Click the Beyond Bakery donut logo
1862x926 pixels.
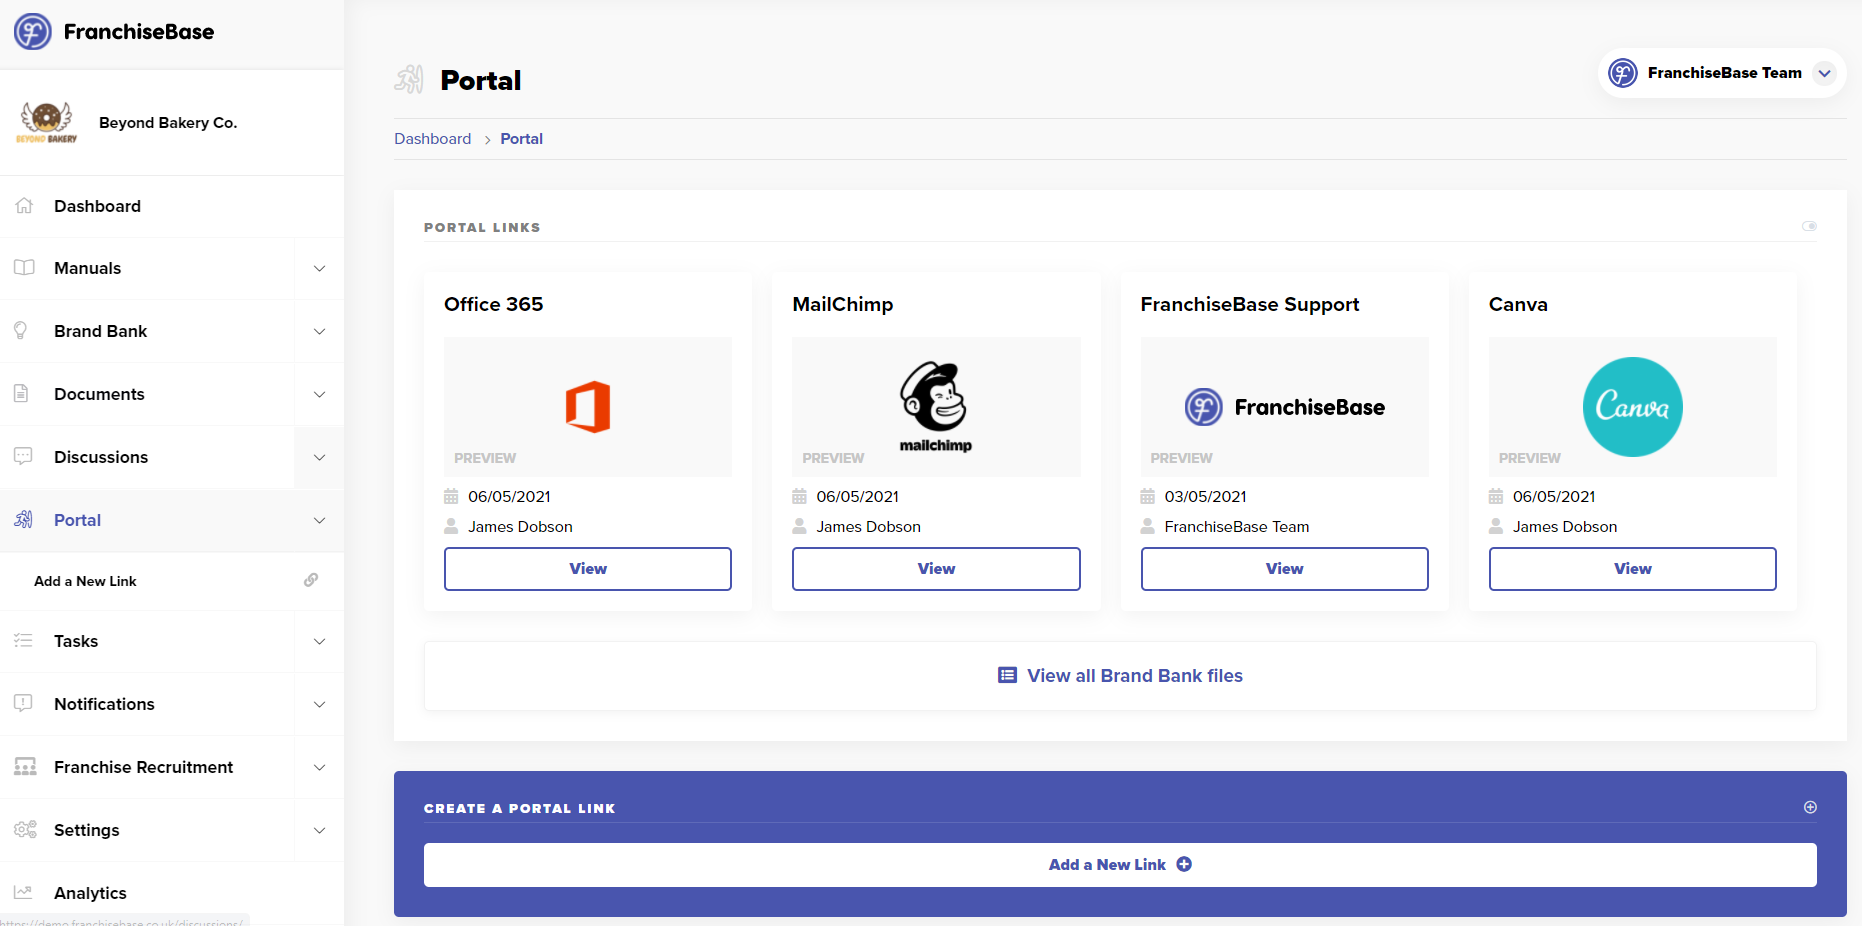click(x=46, y=123)
